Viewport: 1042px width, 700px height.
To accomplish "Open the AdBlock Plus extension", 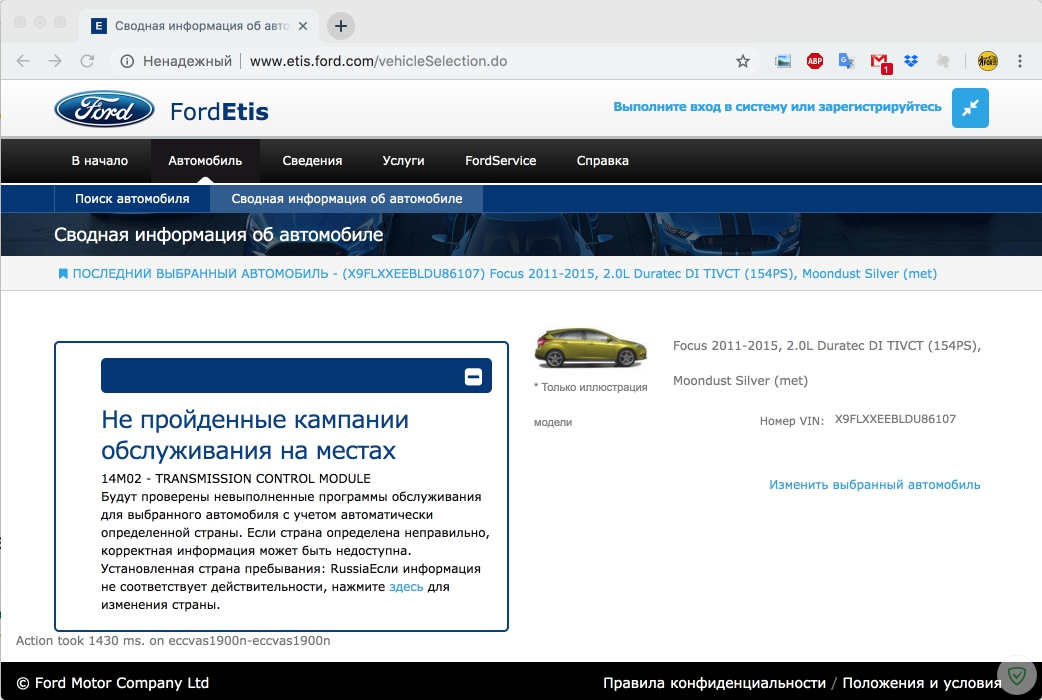I will pyautogui.click(x=815, y=61).
